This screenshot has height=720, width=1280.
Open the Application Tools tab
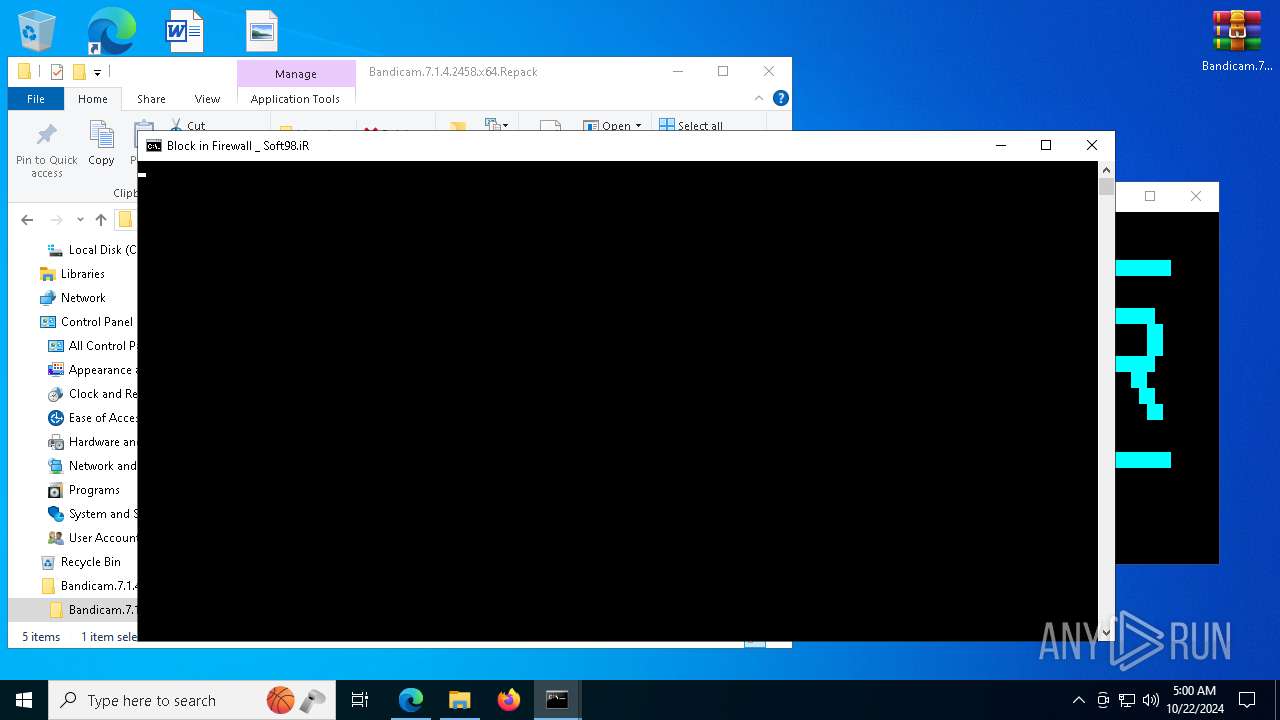[295, 98]
